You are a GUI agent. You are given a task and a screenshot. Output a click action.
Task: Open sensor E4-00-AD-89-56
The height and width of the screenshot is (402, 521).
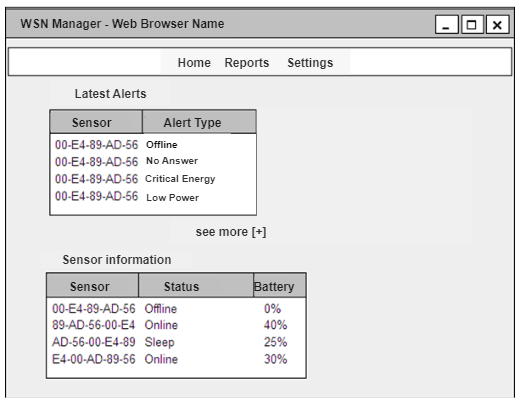[94, 359]
